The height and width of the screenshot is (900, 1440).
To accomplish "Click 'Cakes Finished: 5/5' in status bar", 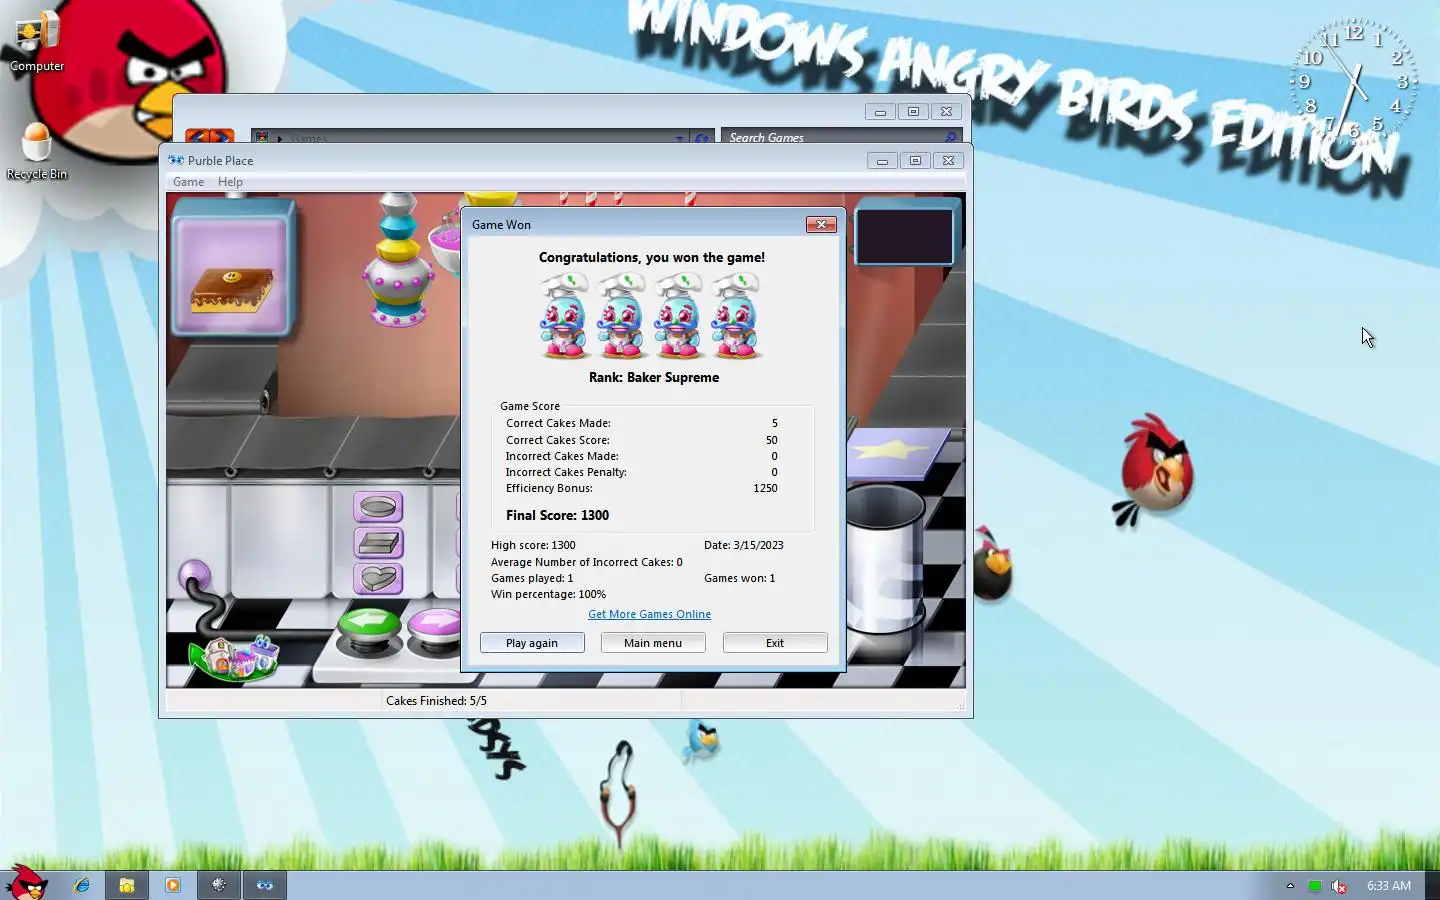I will coord(436,701).
